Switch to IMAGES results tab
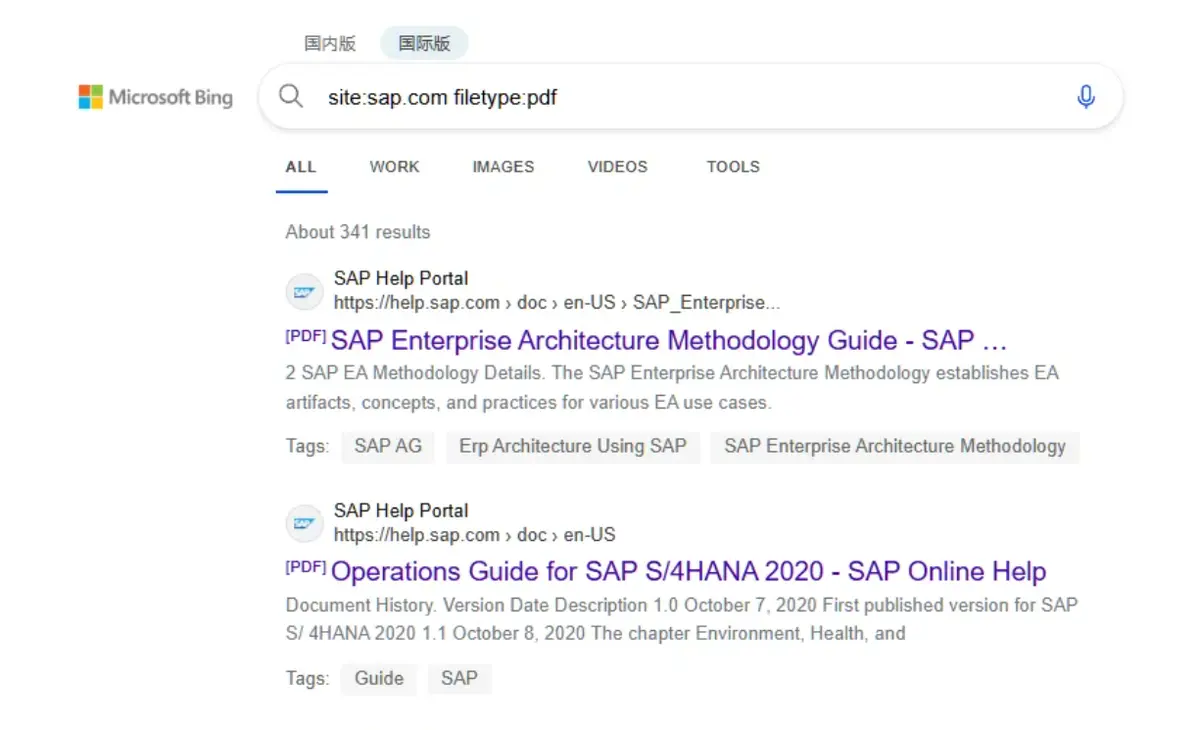The image size is (1200, 730). click(503, 167)
